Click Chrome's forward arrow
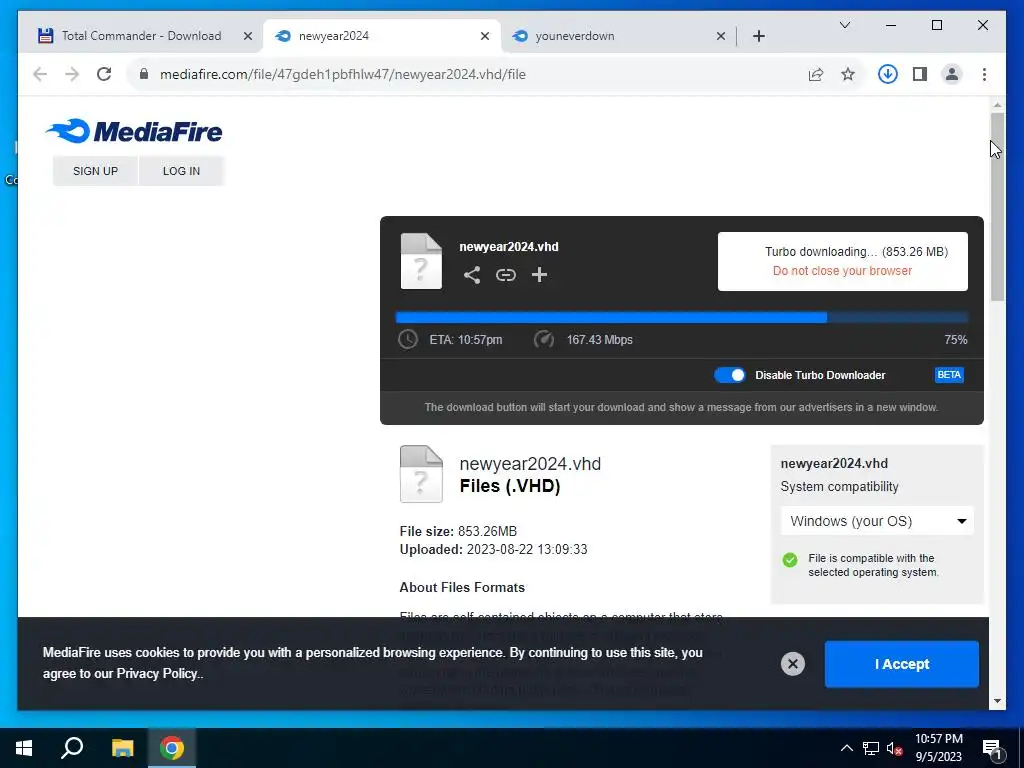The height and width of the screenshot is (768, 1024). point(72,74)
